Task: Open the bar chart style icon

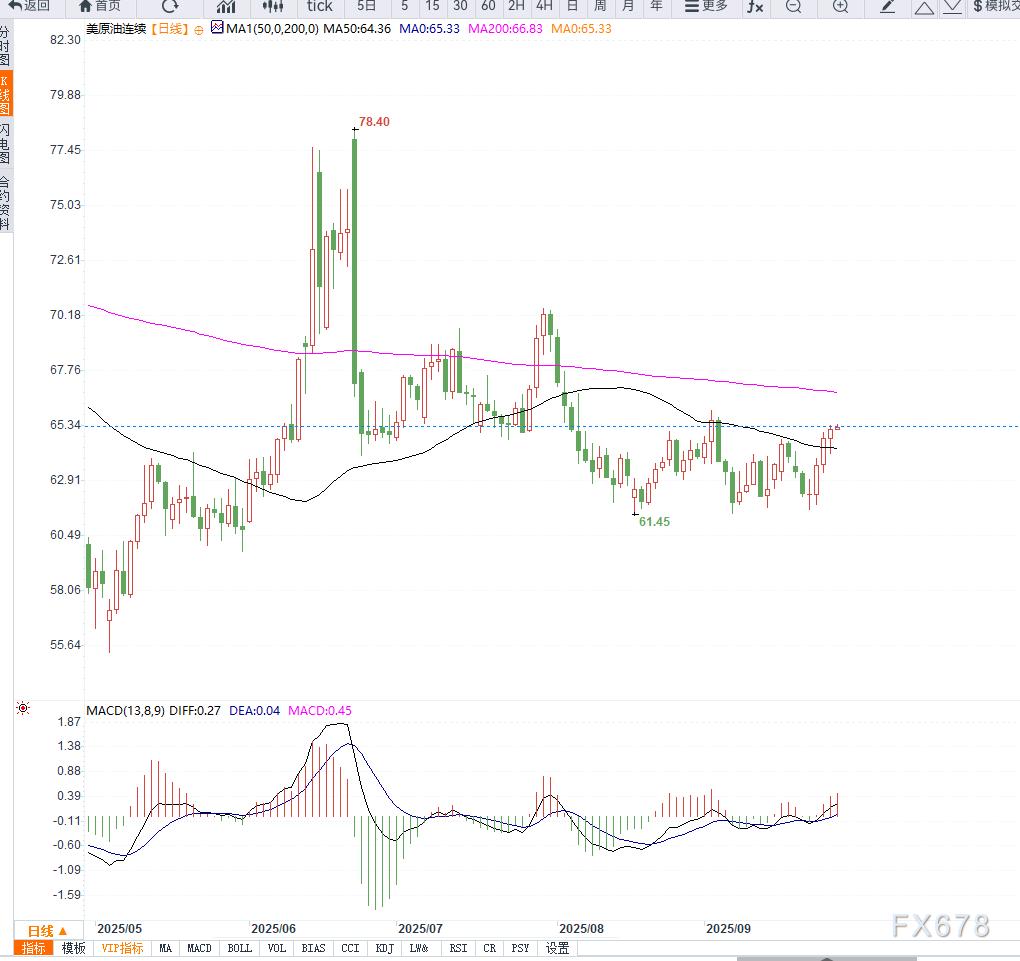Action: (x=227, y=6)
